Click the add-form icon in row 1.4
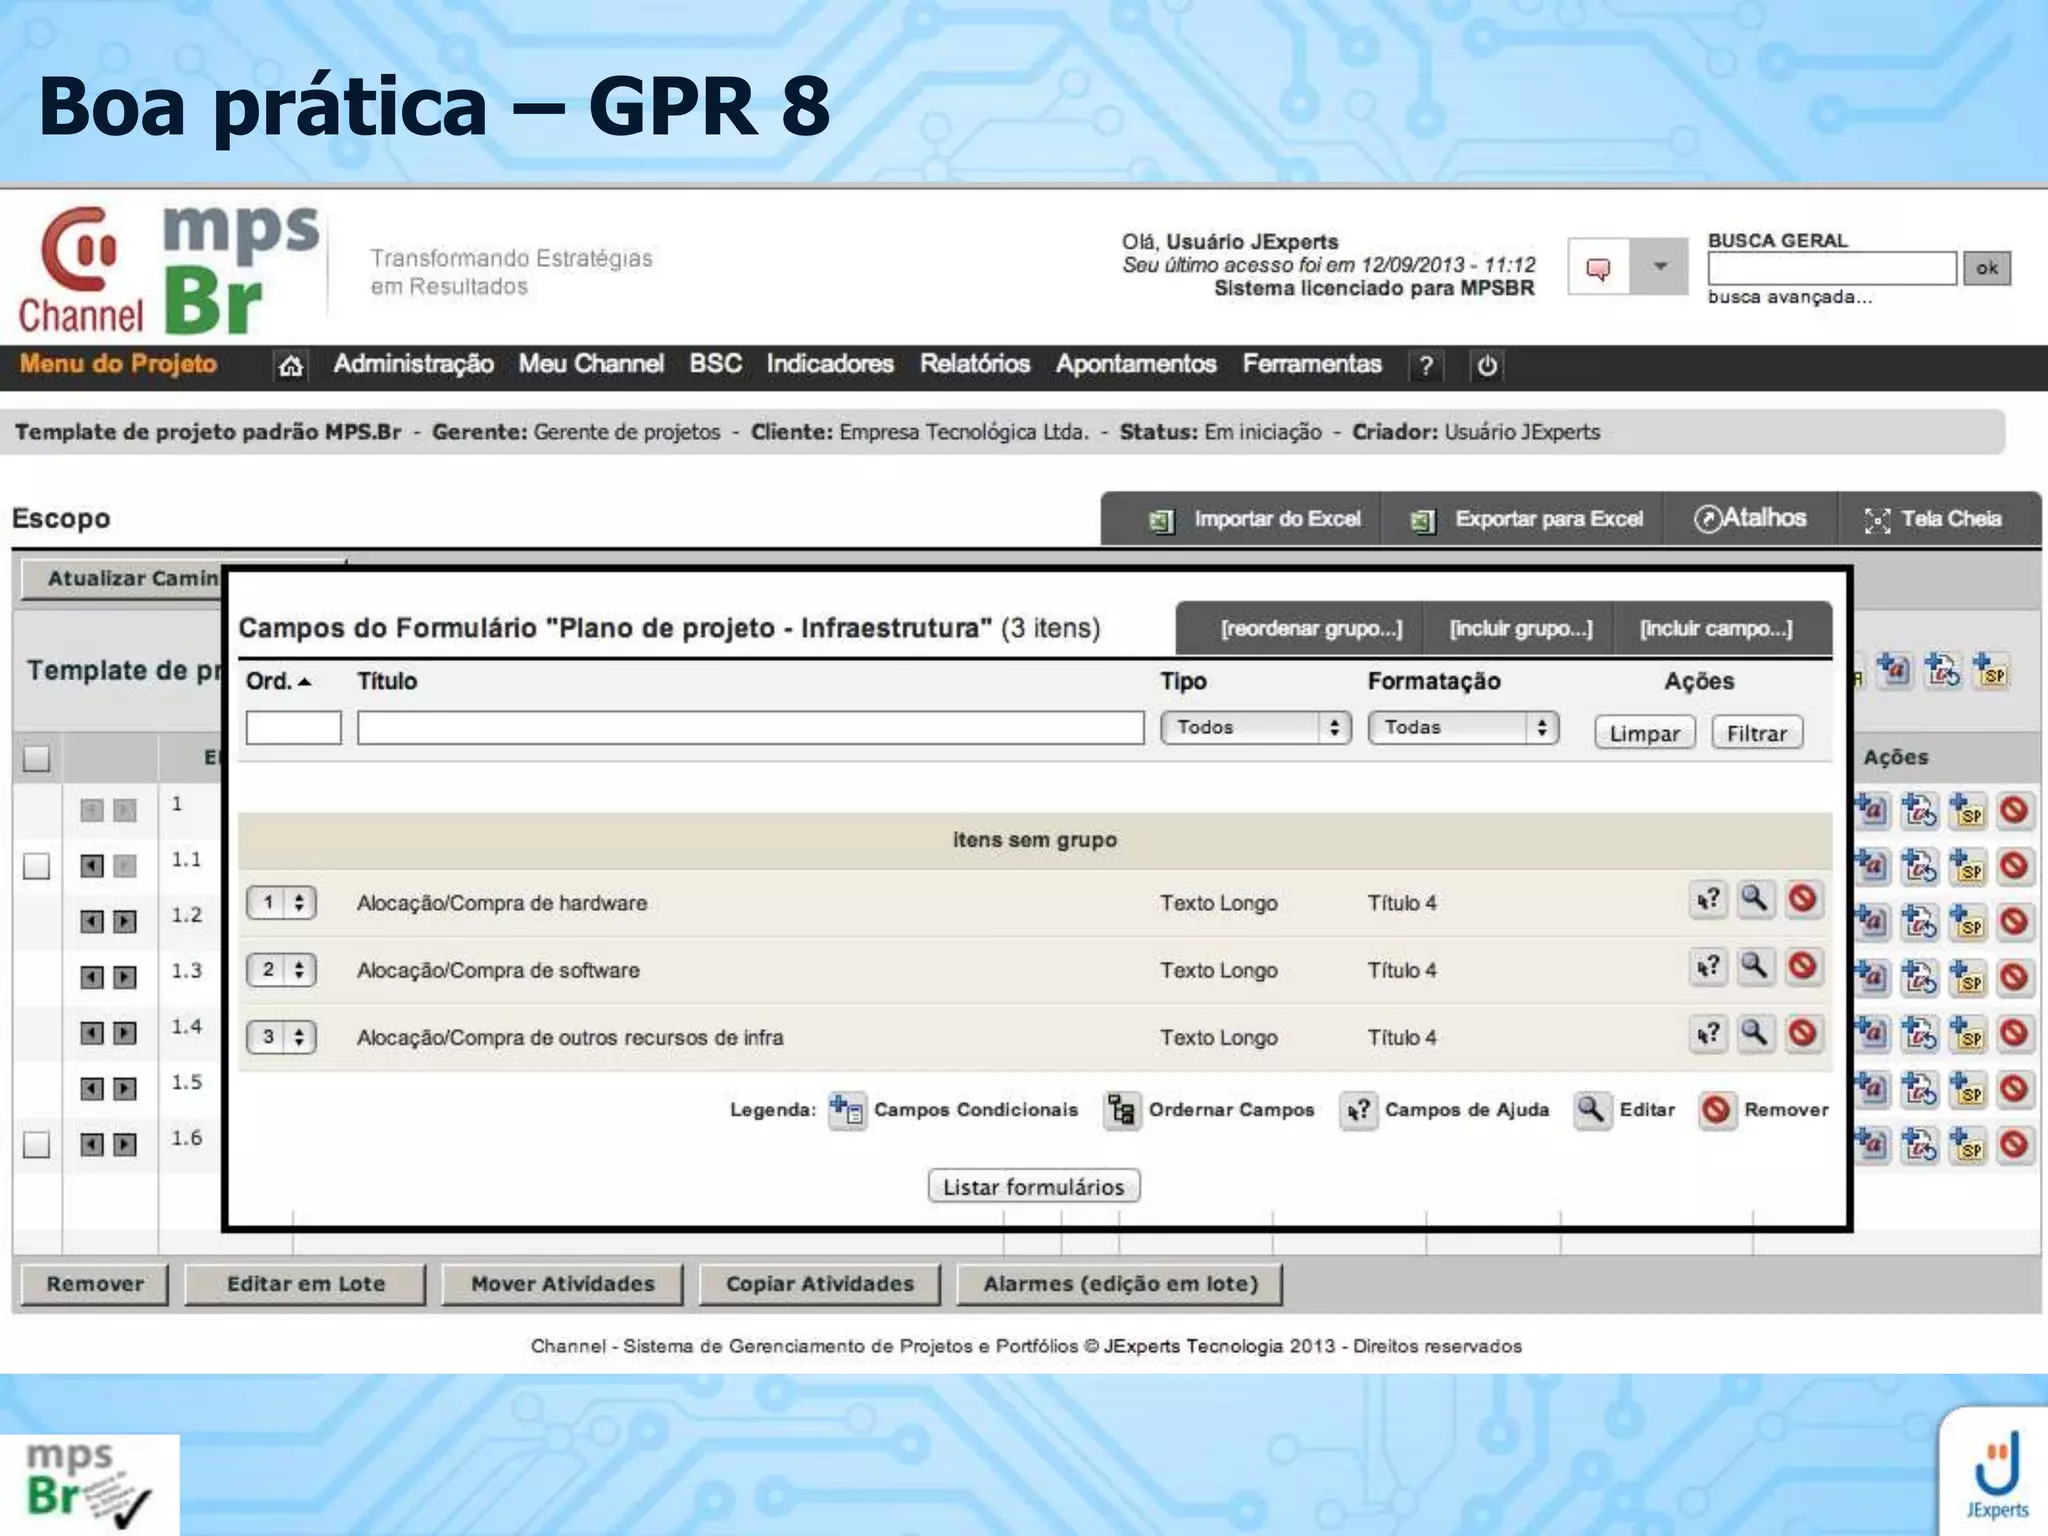Viewport: 2048px width, 1536px height. tap(1919, 1033)
